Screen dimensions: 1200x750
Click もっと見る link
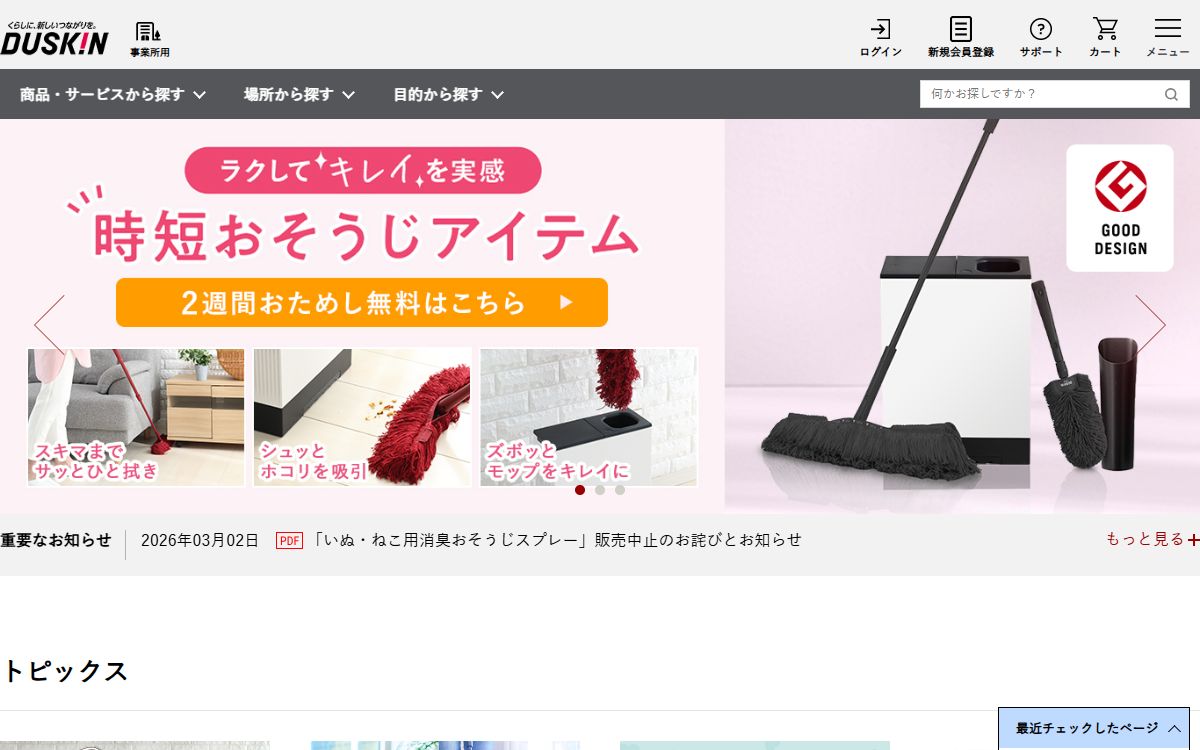pos(1144,539)
